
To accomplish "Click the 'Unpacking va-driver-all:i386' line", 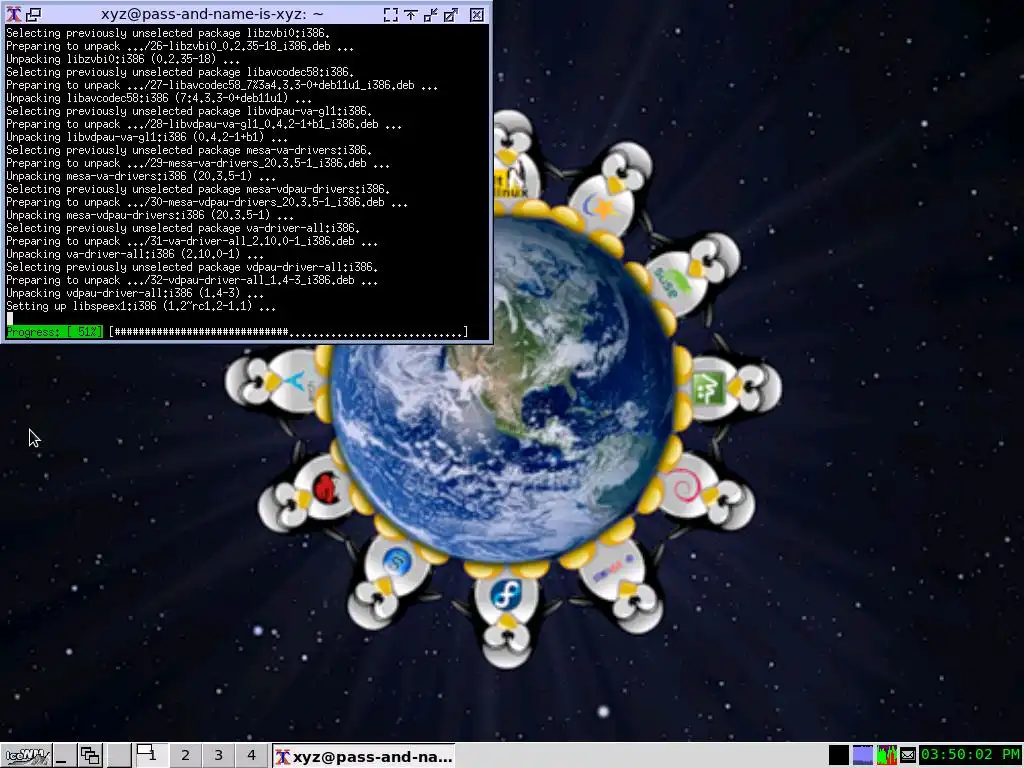I will [135, 254].
